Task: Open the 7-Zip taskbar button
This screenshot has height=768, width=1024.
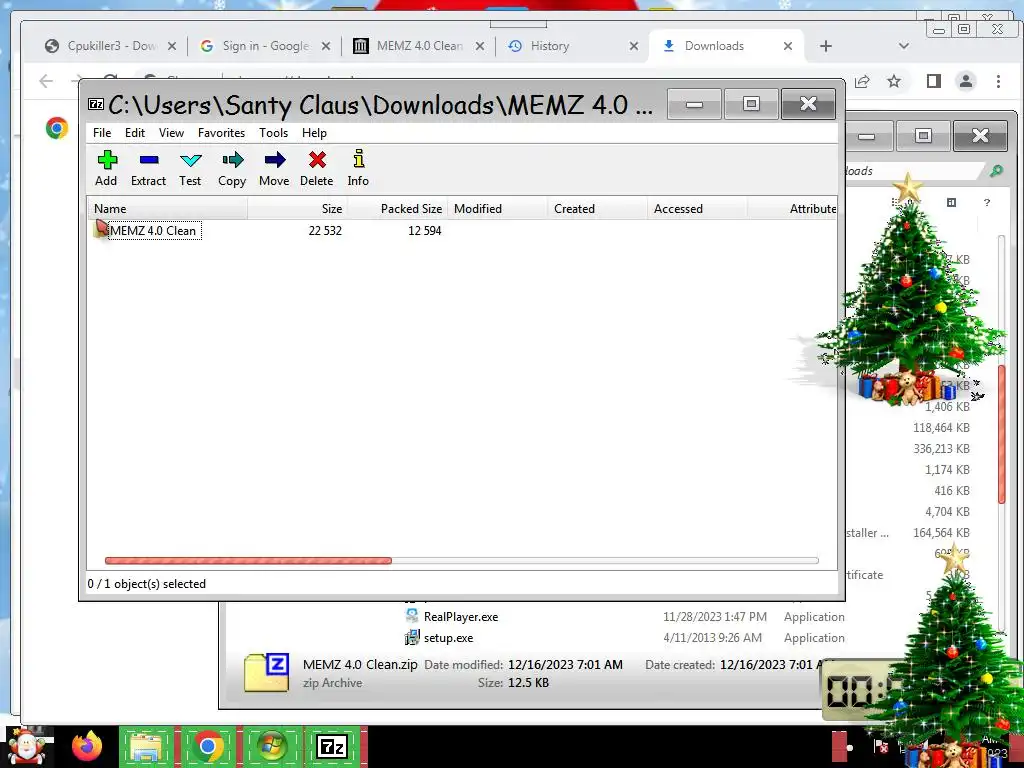Action: click(x=332, y=746)
